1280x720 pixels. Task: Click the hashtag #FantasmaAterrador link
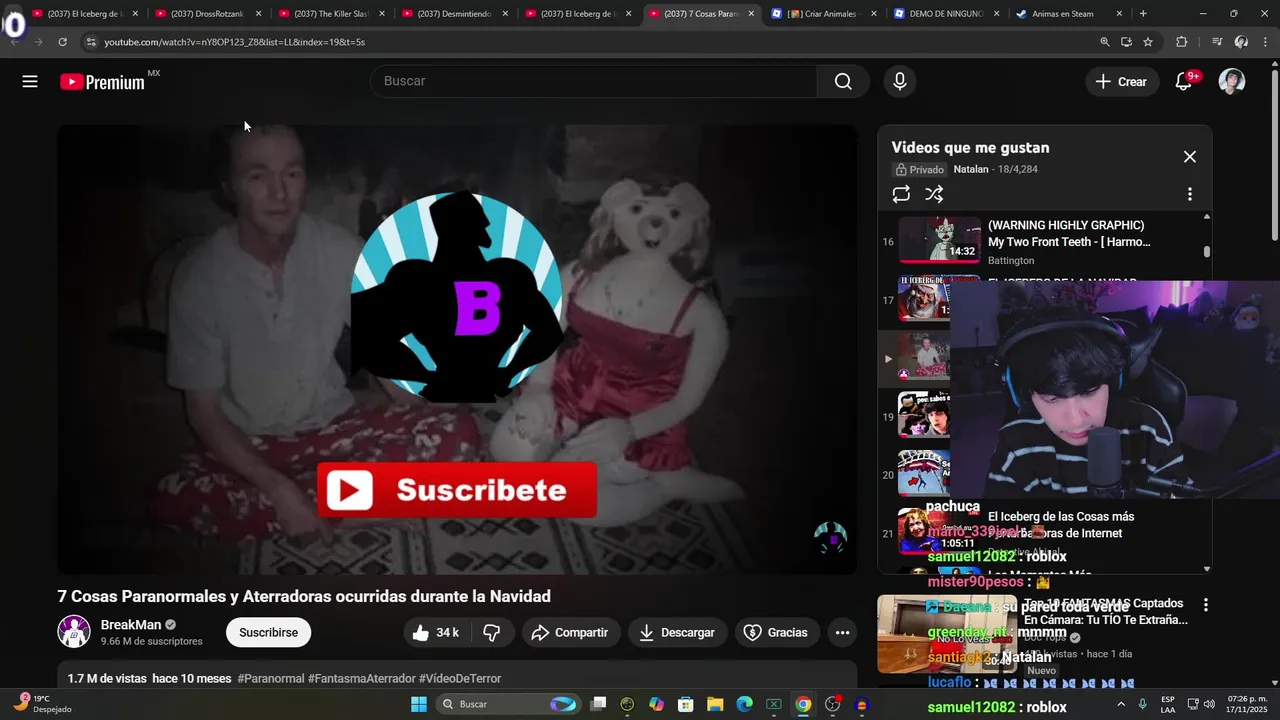click(361, 678)
